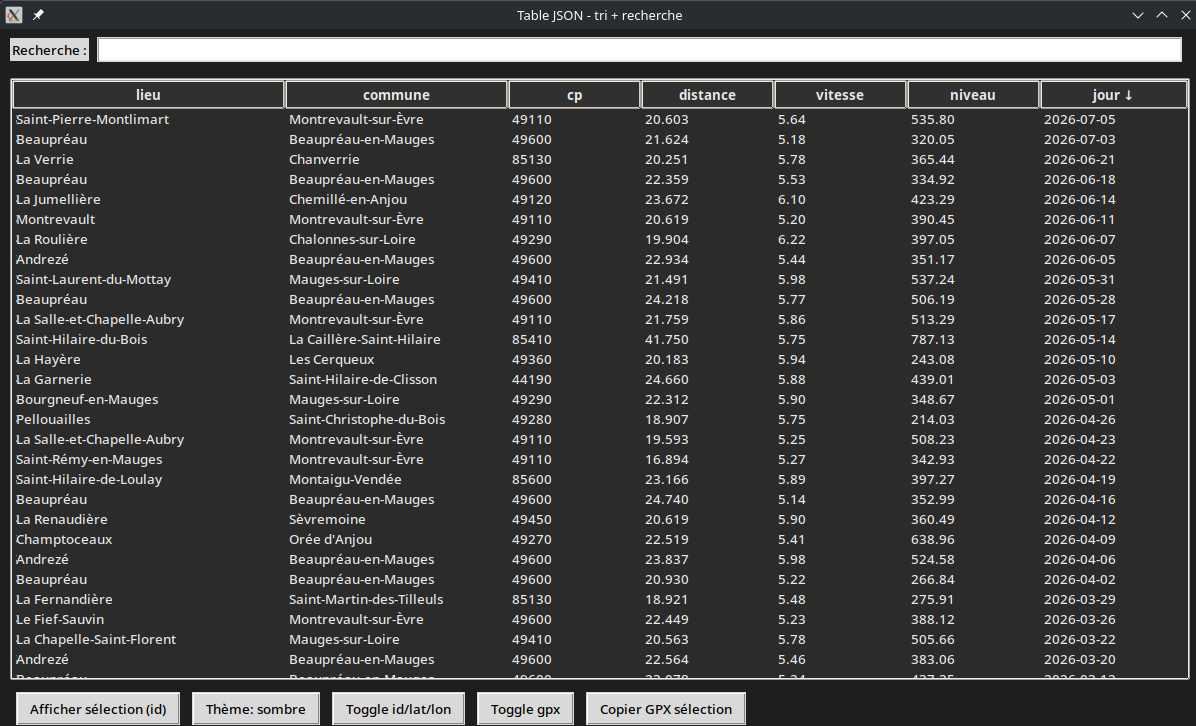Sort table by vitesse column header
Image resolution: width=1196 pixels, height=726 pixels.
click(x=840, y=95)
